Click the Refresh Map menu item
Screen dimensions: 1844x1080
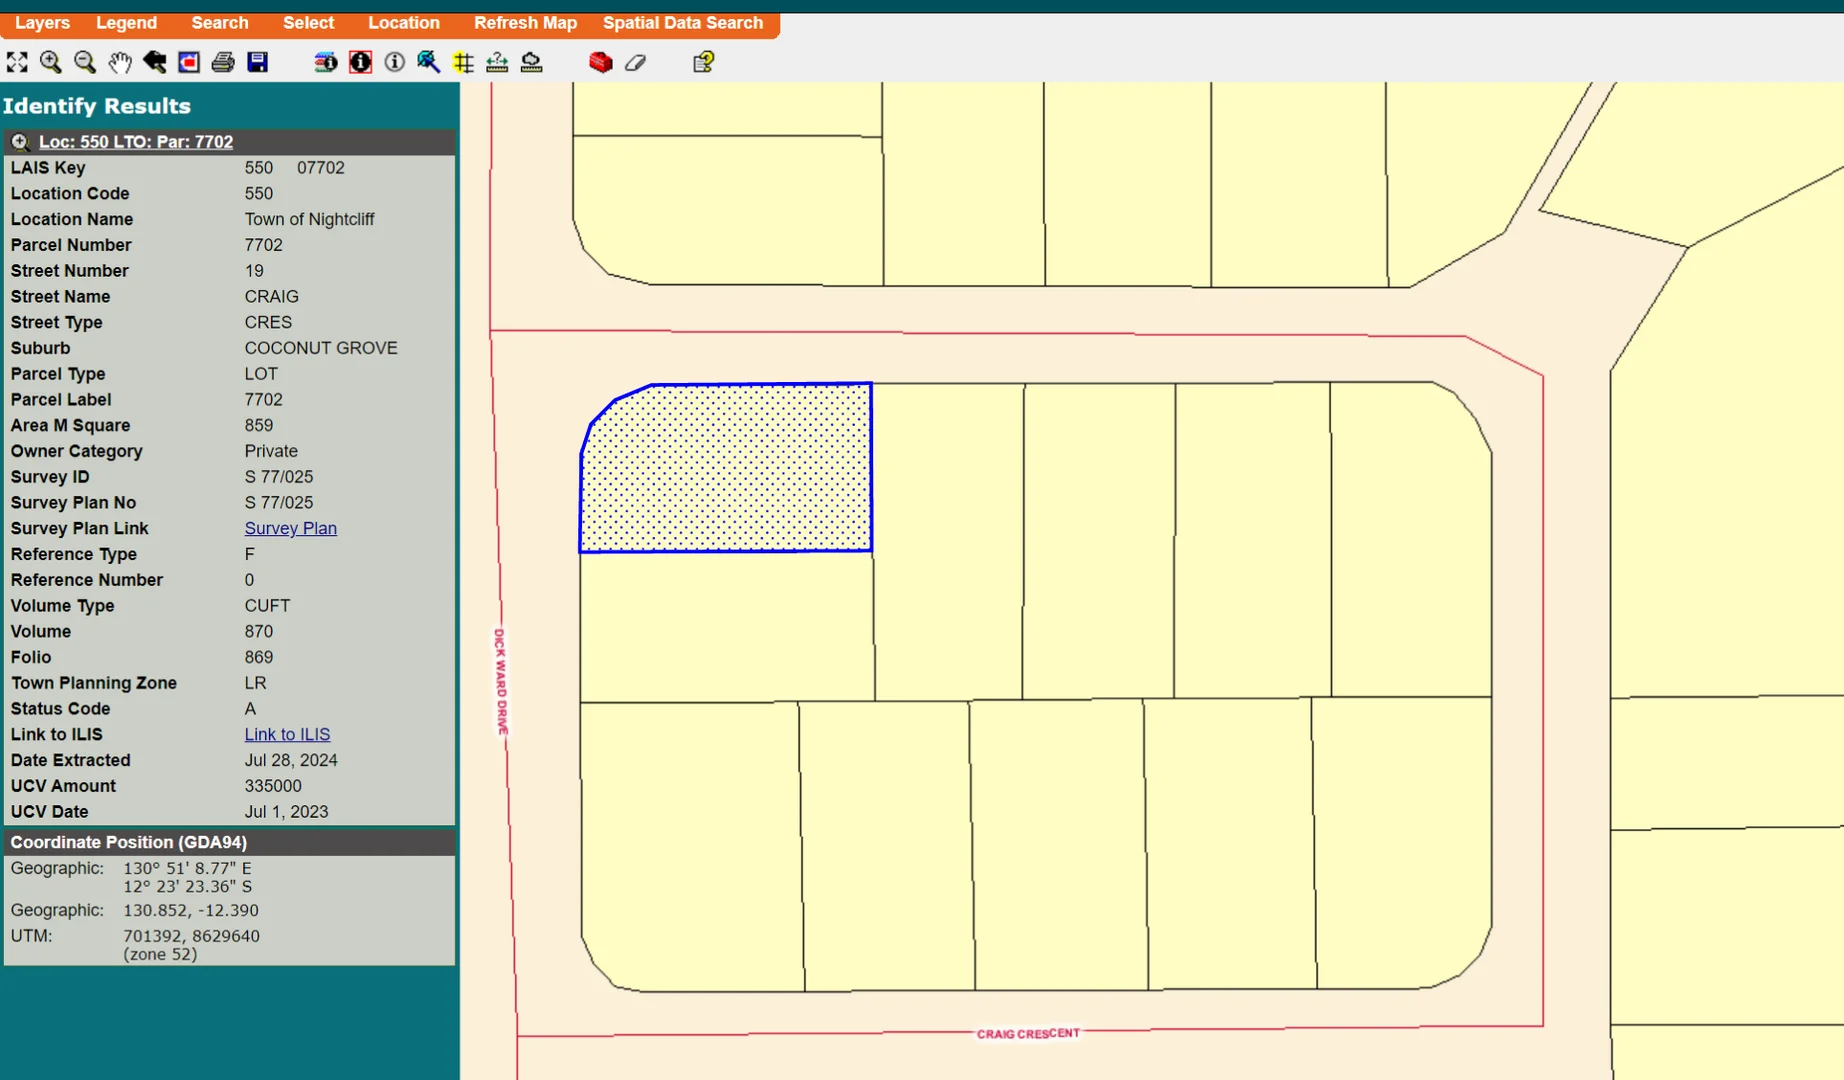525,22
